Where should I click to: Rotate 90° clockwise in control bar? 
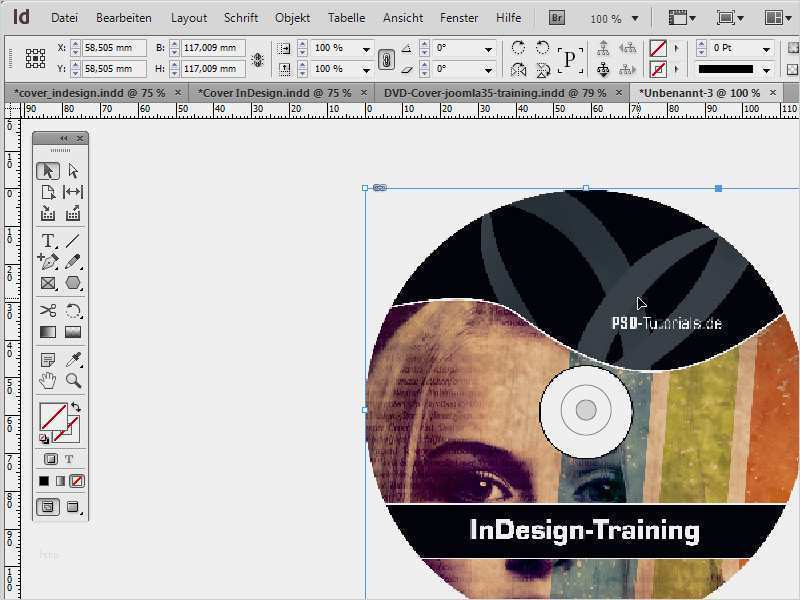click(x=518, y=48)
